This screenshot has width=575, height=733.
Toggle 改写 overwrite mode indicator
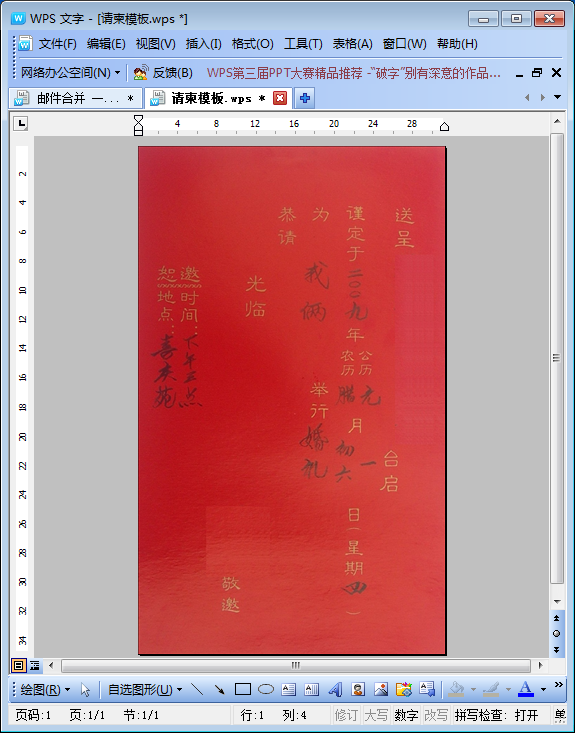pyautogui.click(x=435, y=715)
